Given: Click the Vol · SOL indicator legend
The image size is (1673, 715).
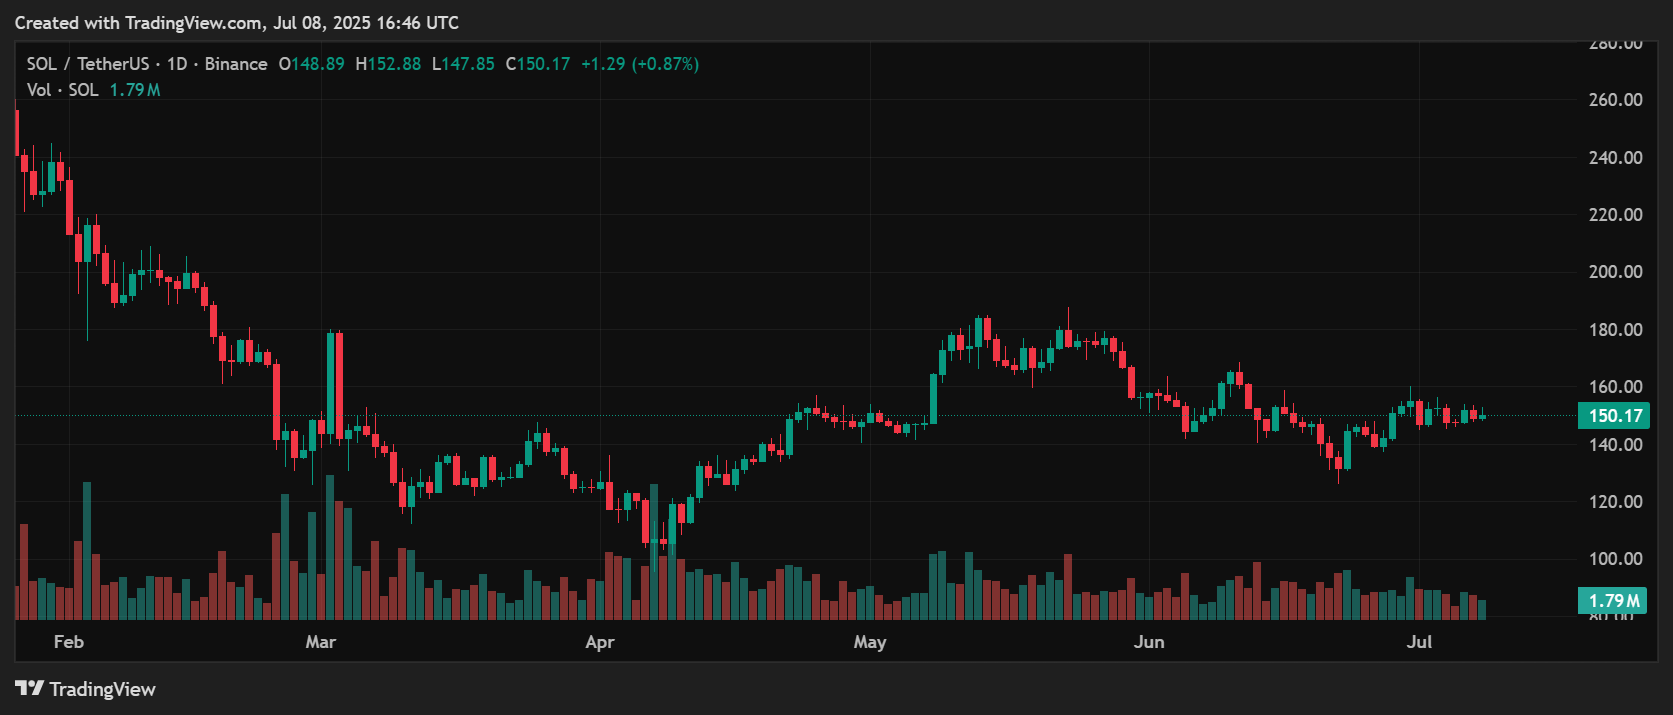Looking at the screenshot, I should click(62, 90).
